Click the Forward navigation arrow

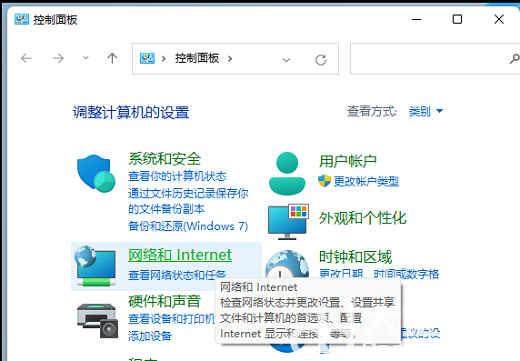coord(58,59)
